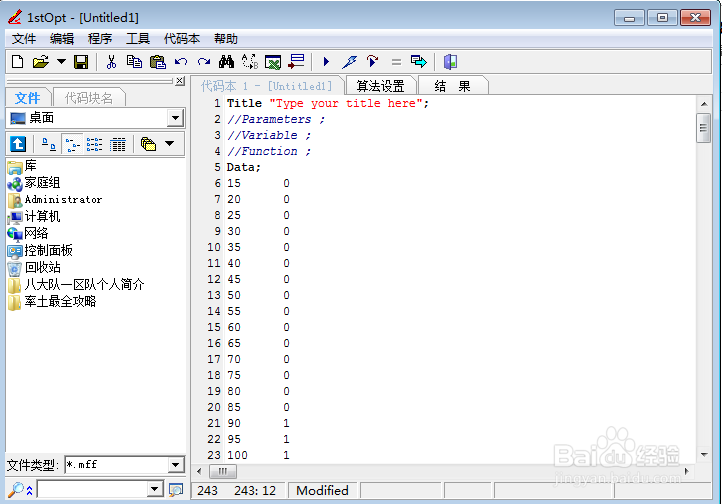Switch to the 结果 tab
The image size is (722, 504).
tap(452, 86)
